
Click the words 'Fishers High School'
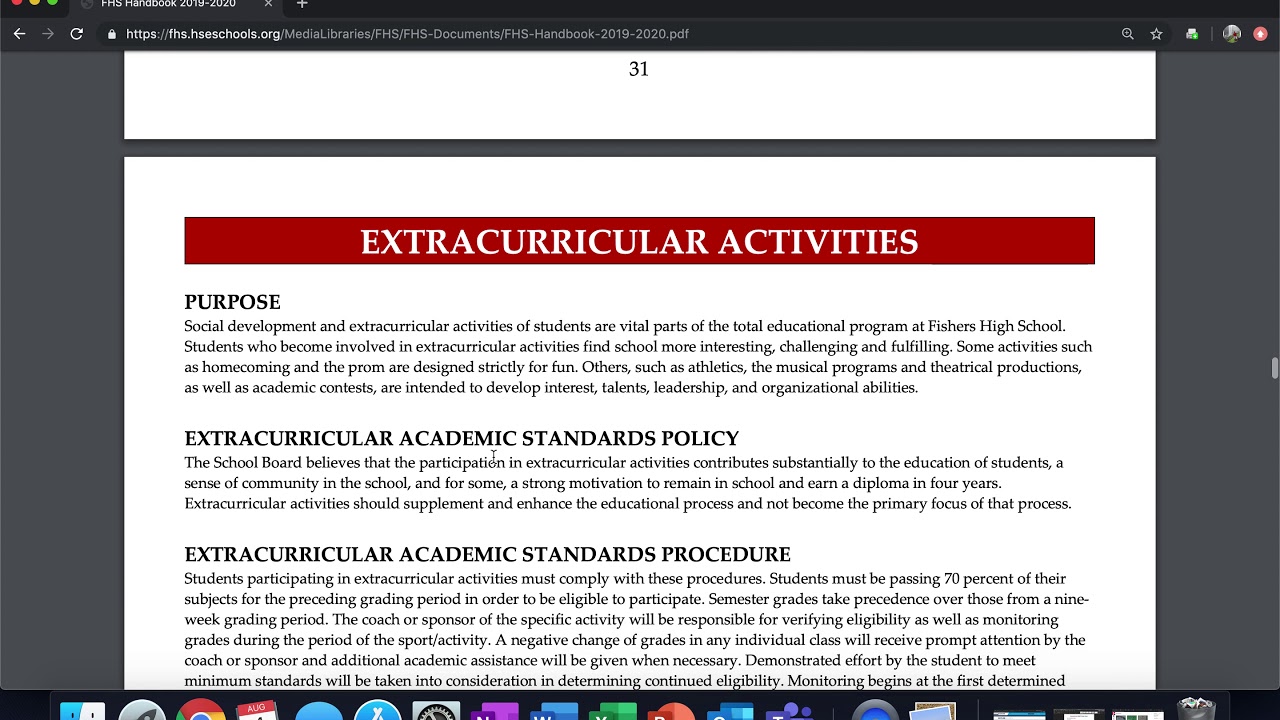(995, 326)
